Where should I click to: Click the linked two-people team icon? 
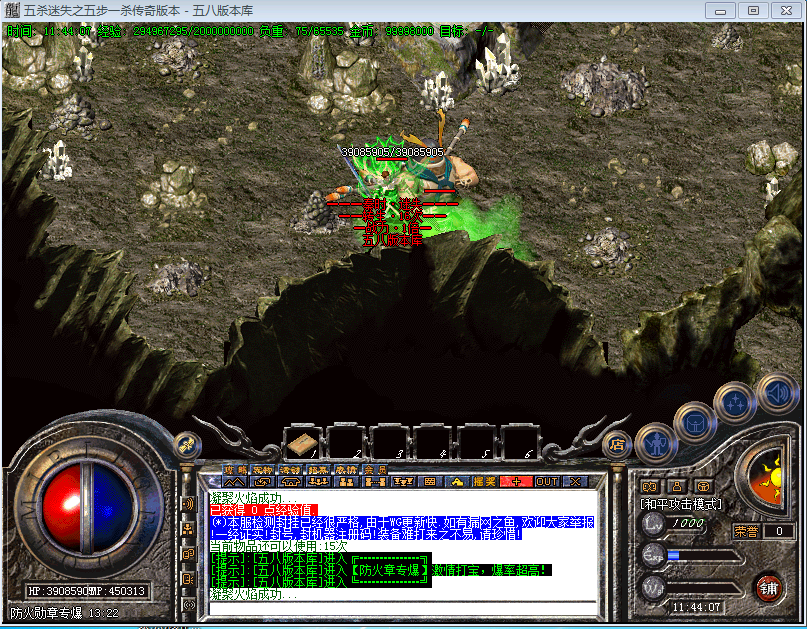tap(375, 482)
